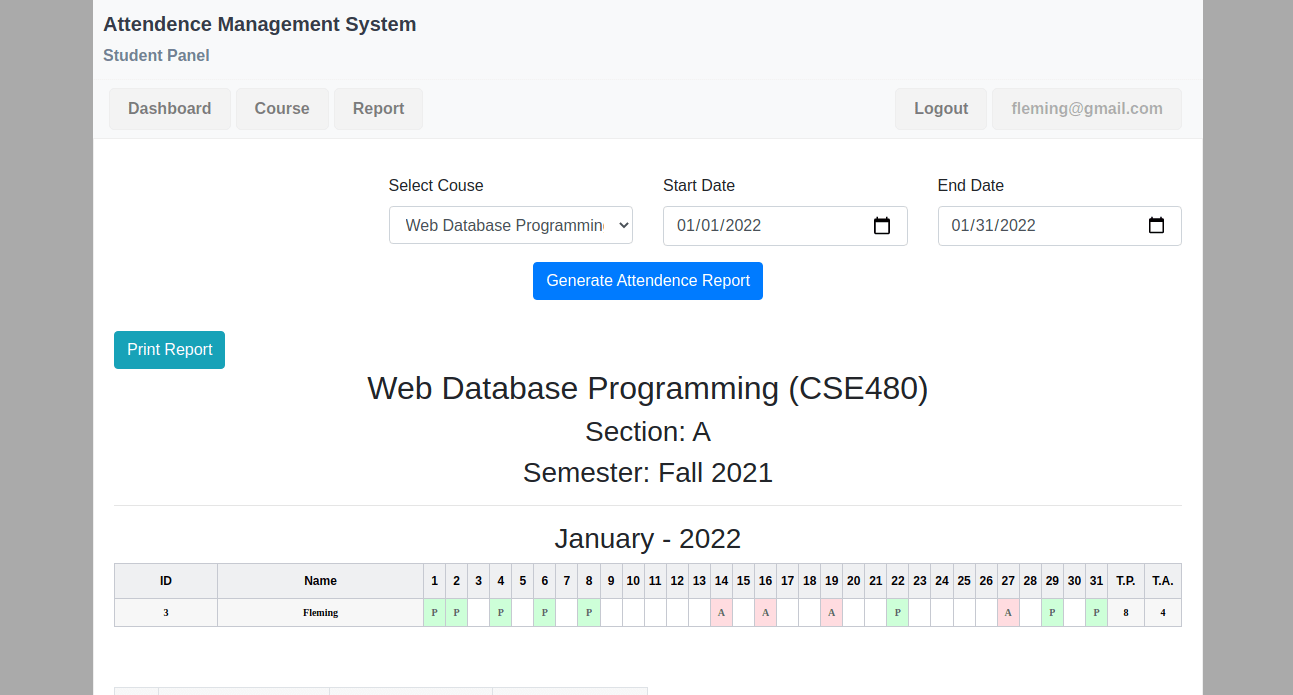Viewport: 1293px width, 695px height.
Task: Open the Report menu item
Action: coord(378,109)
